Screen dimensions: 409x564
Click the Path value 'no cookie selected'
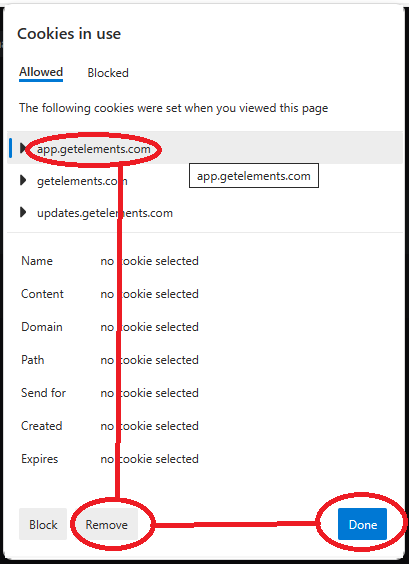[149, 360]
